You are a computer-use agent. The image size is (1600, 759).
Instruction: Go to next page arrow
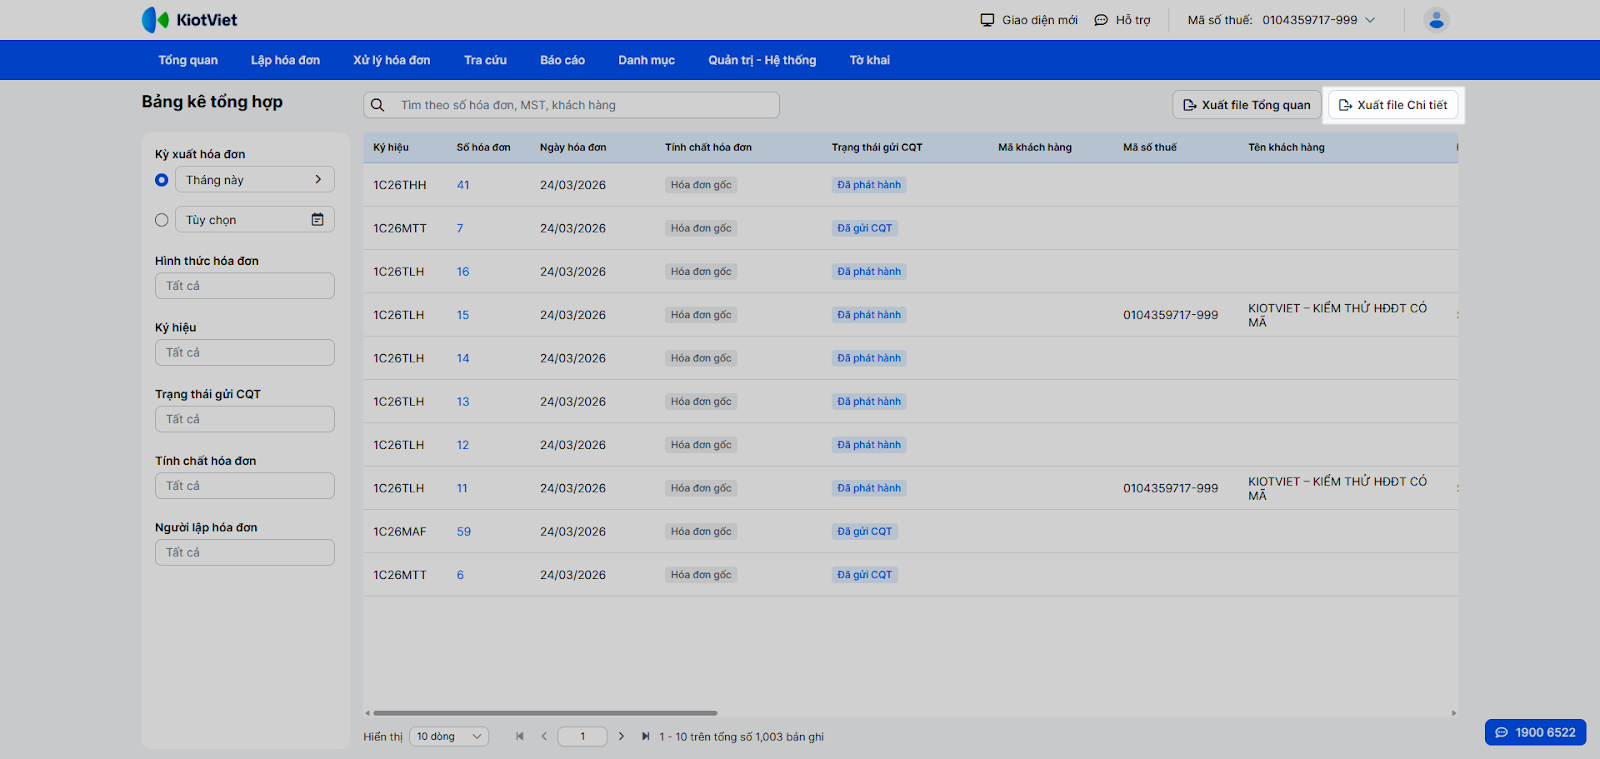(621, 737)
